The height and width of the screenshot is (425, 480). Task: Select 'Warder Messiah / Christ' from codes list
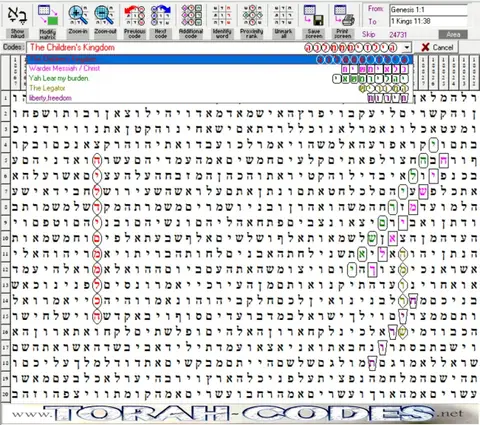pyautogui.click(x=219, y=69)
